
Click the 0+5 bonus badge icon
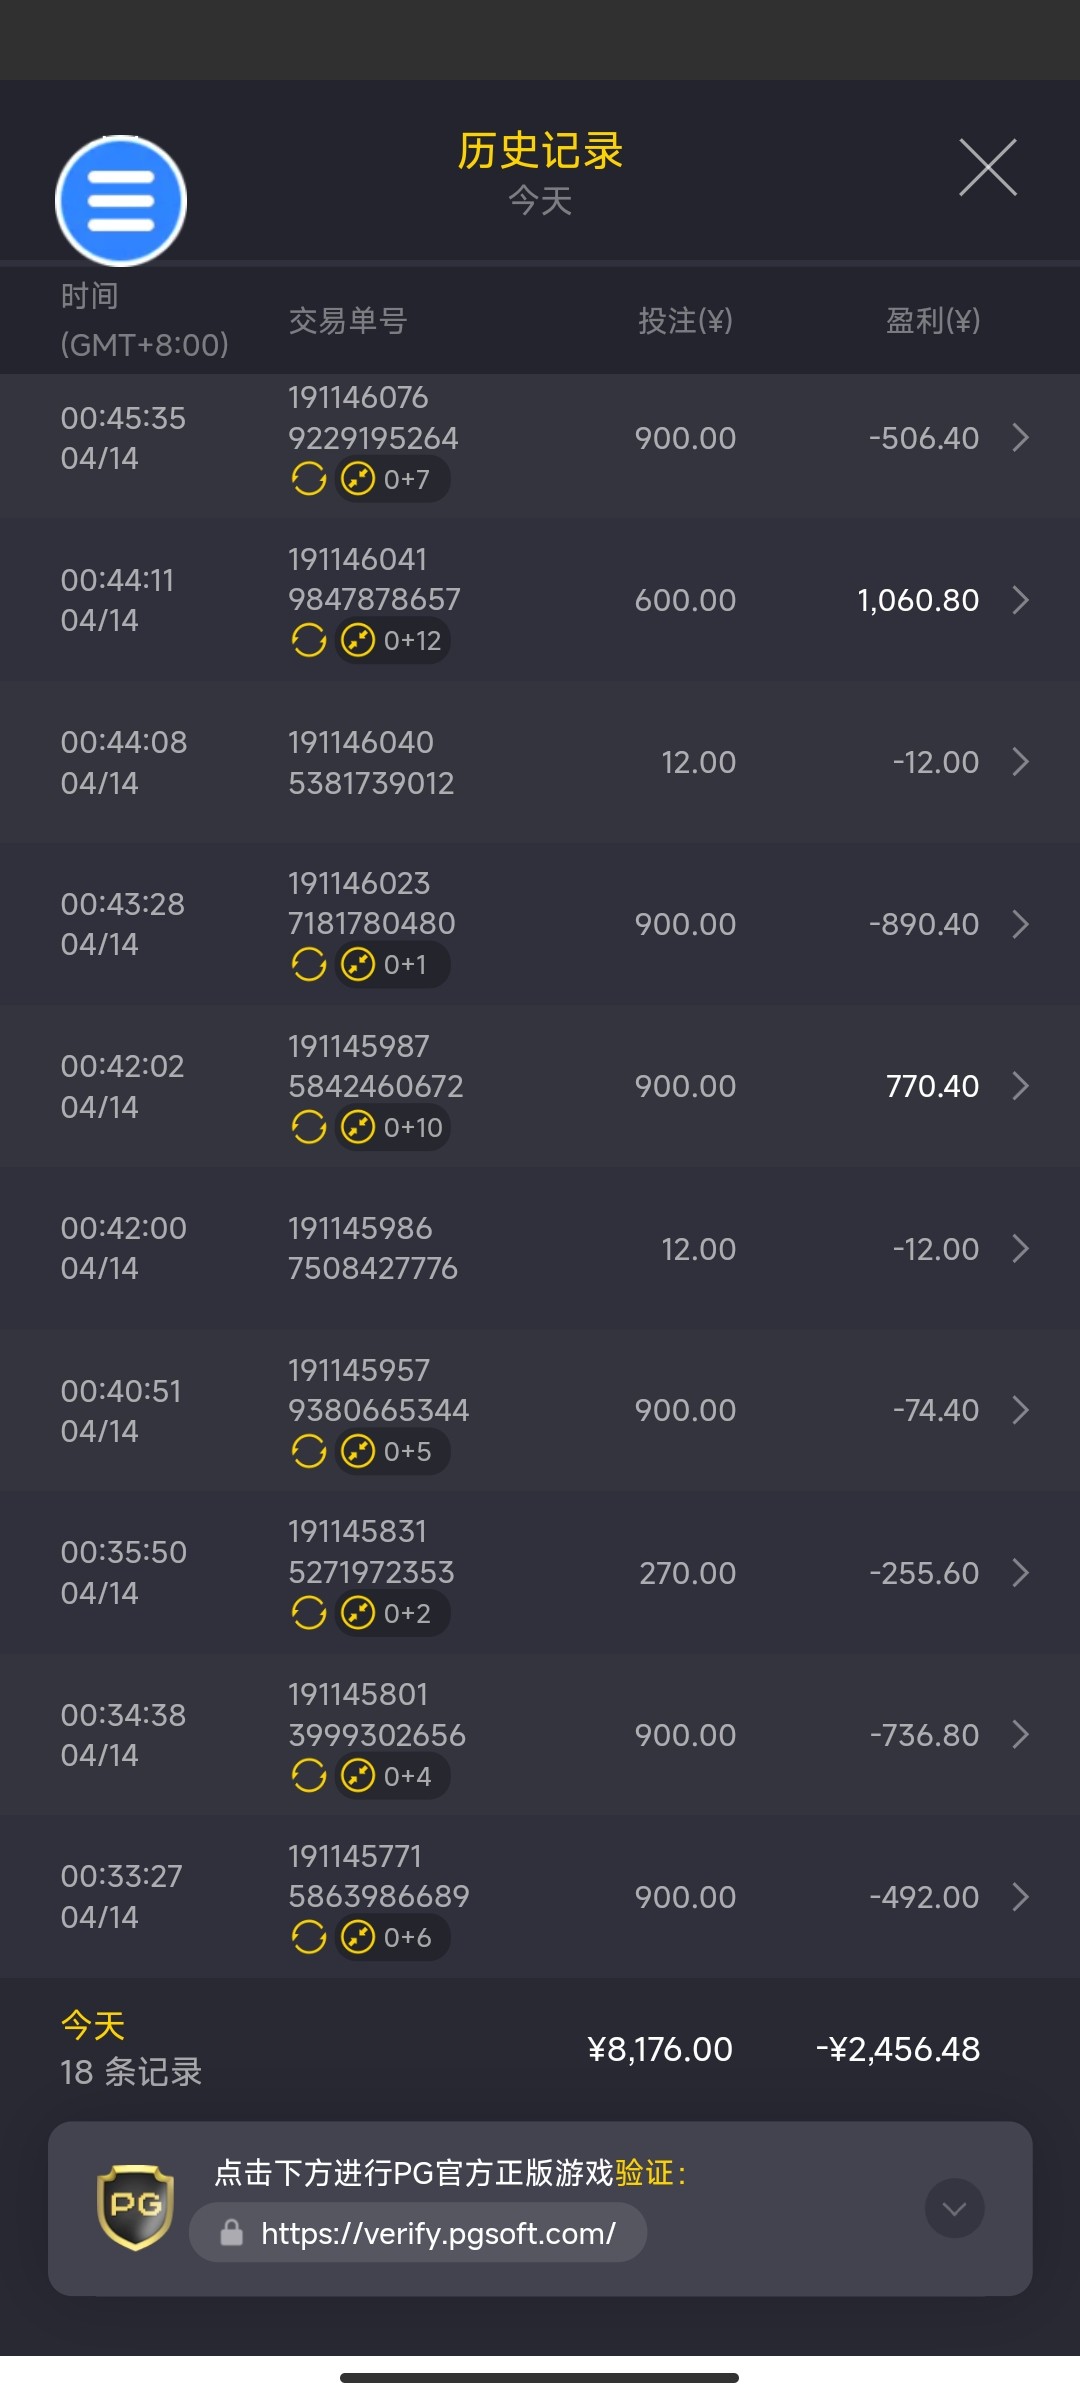(x=358, y=1451)
